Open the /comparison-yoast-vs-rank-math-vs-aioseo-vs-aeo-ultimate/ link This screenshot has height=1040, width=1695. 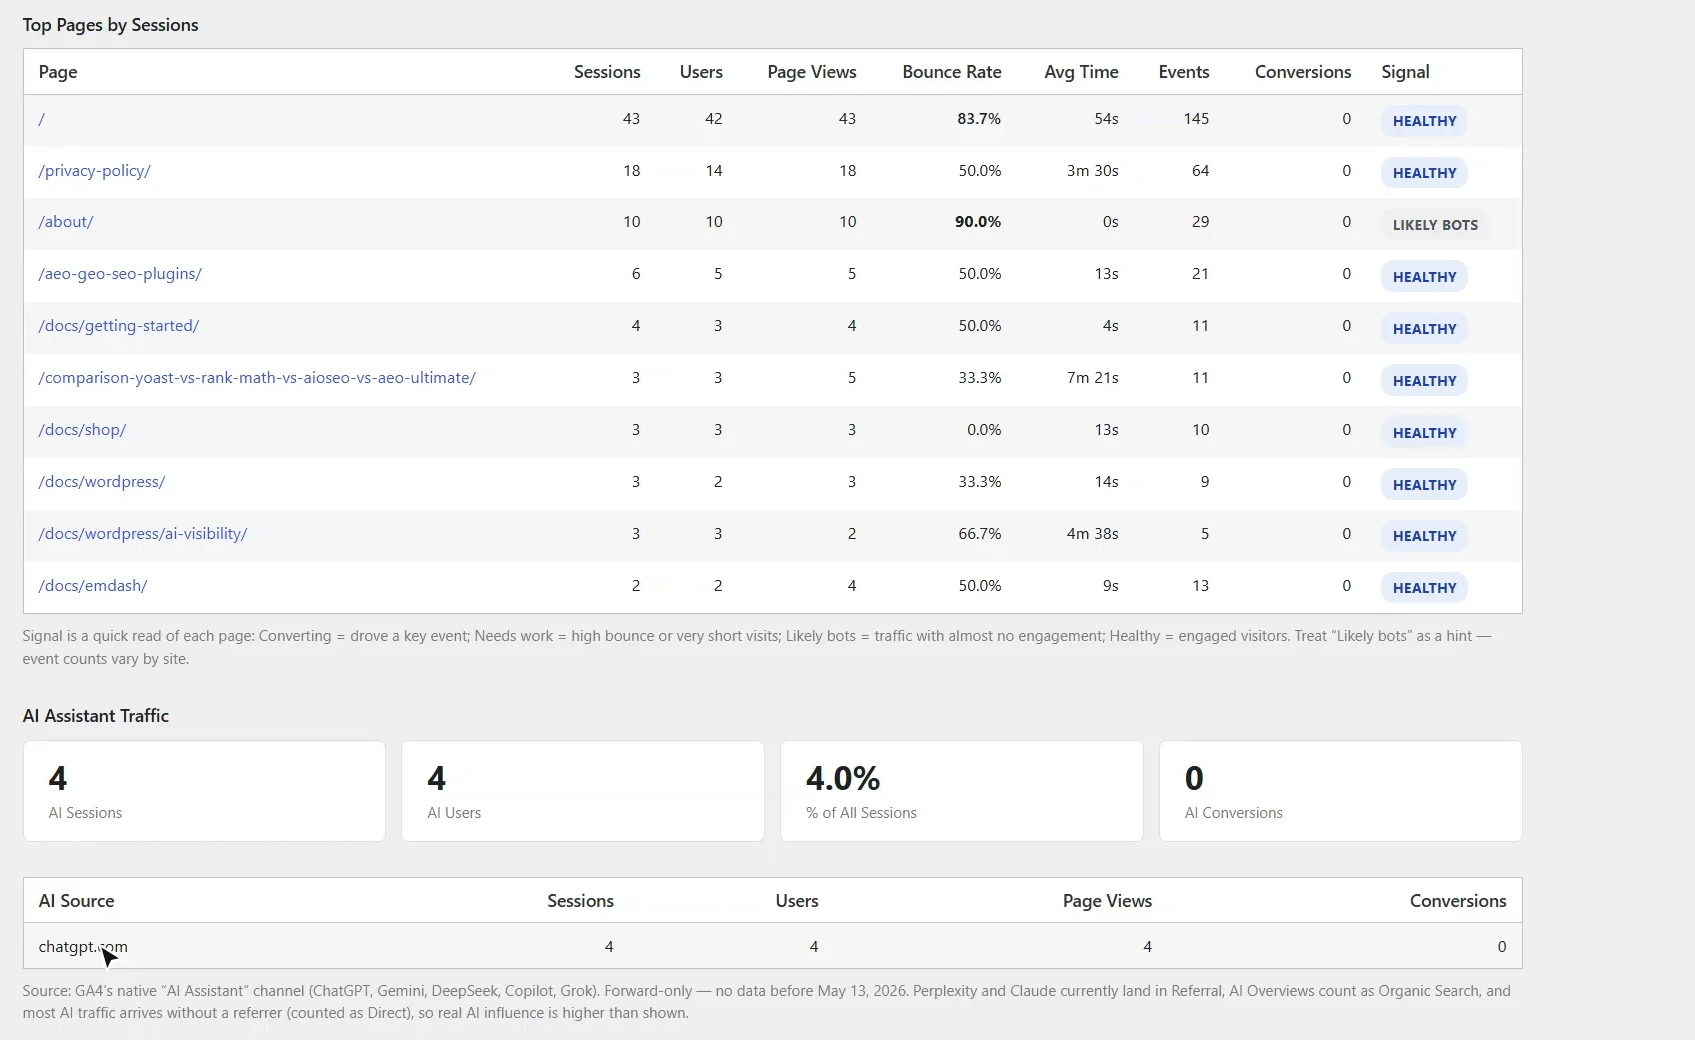[257, 378]
